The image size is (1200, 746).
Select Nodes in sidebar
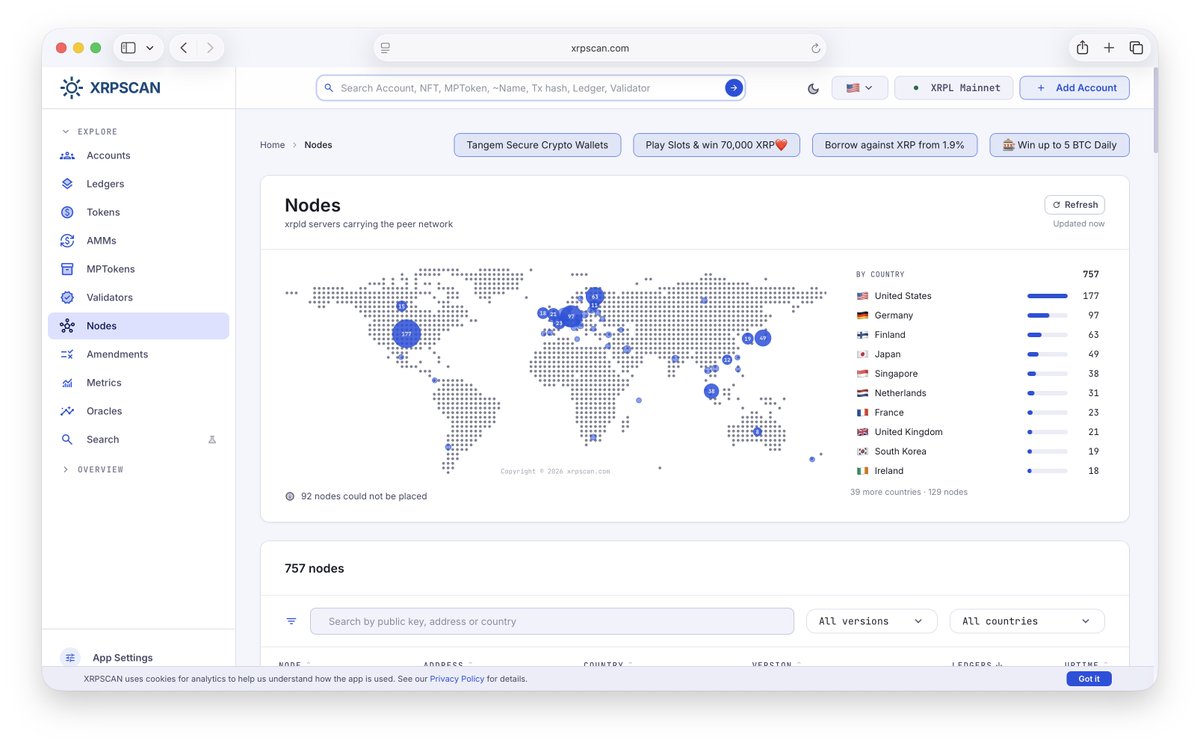pyautogui.click(x=138, y=326)
